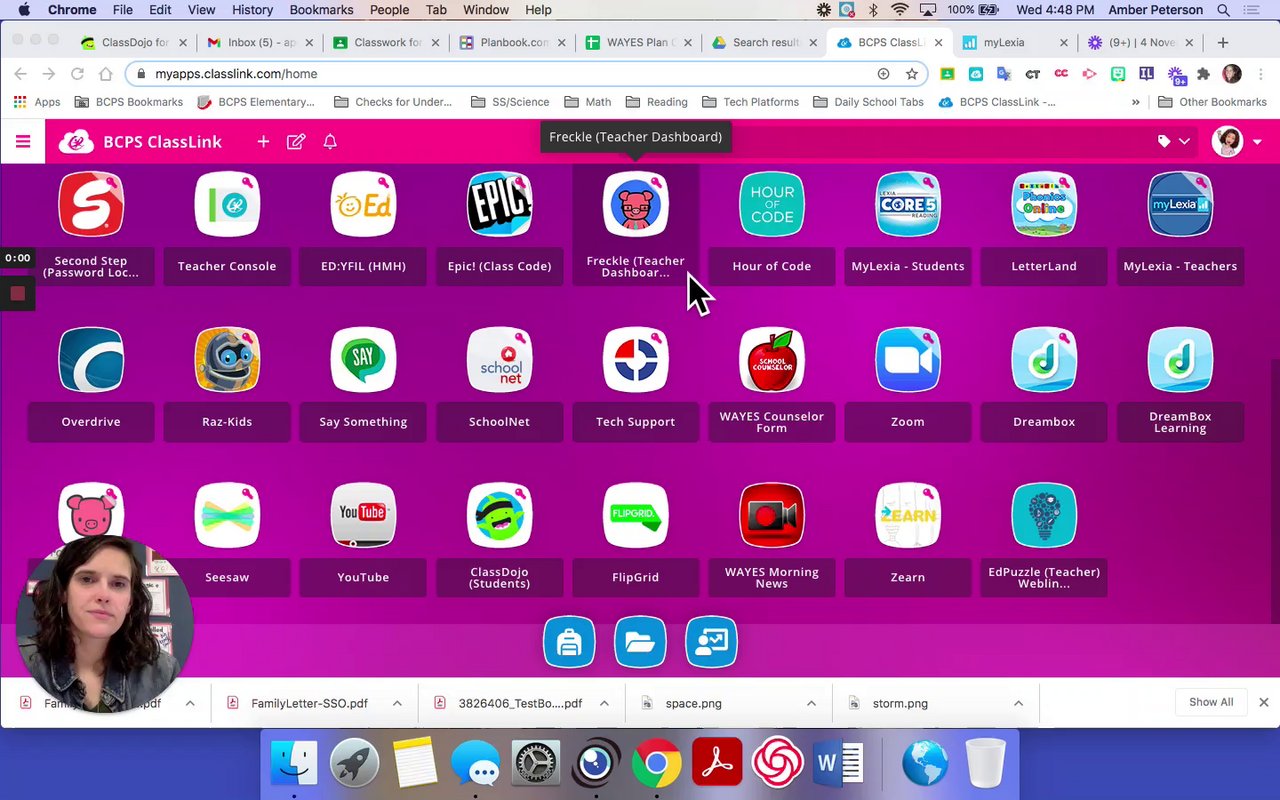Open Chrome Bookmarks menu
The image size is (1280, 800).
[321, 10]
